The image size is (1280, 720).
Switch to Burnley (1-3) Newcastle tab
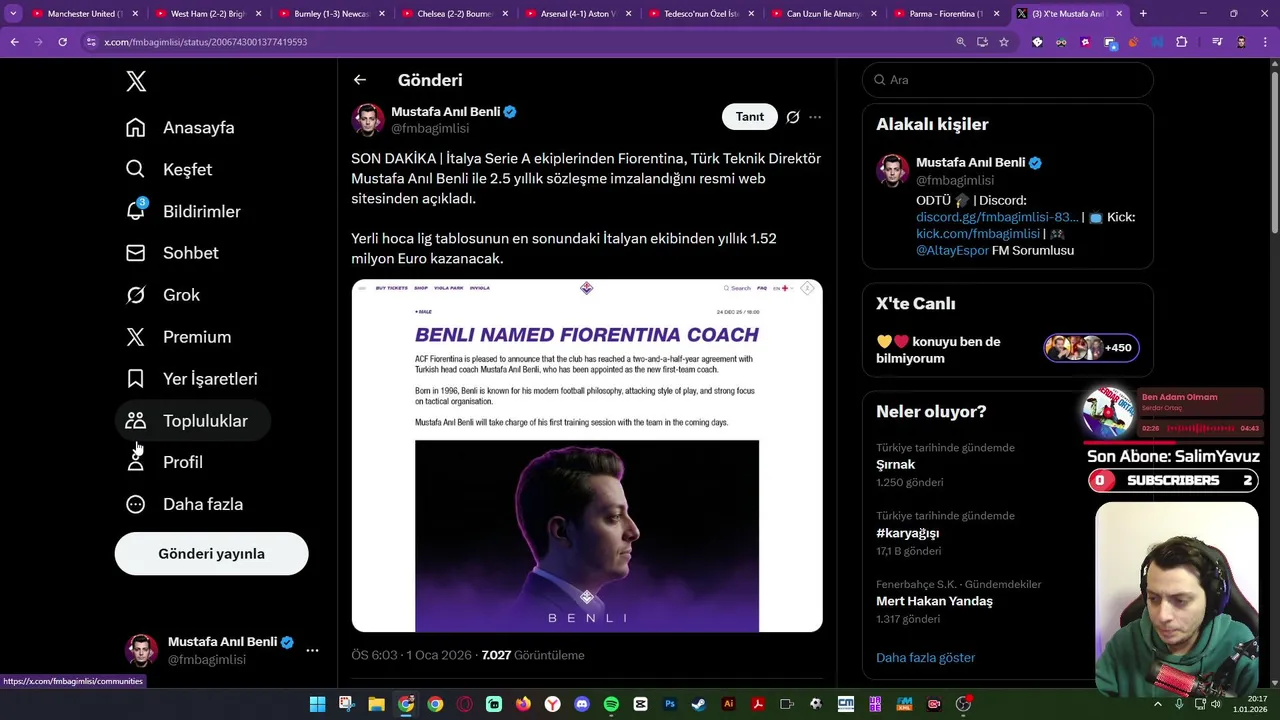[331, 14]
